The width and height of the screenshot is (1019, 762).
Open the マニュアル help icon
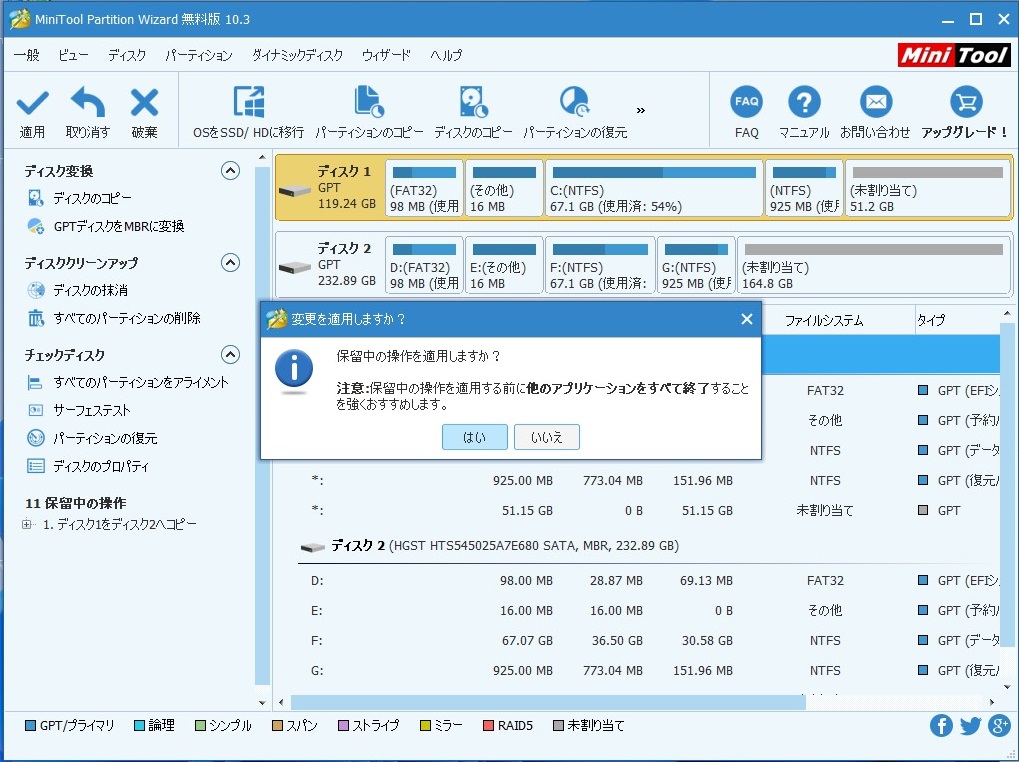804,103
